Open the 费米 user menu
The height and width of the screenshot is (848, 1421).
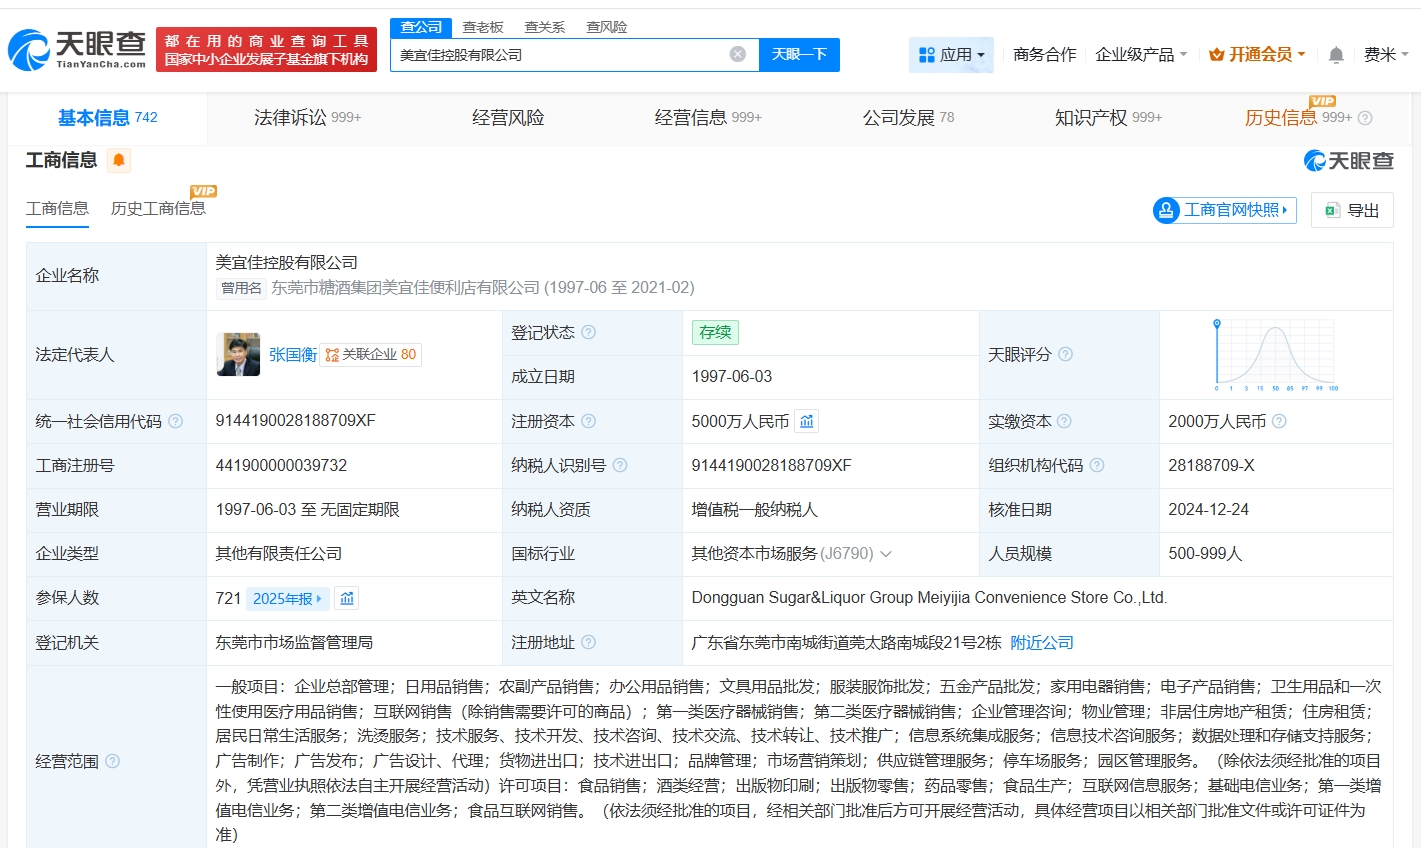1386,55
